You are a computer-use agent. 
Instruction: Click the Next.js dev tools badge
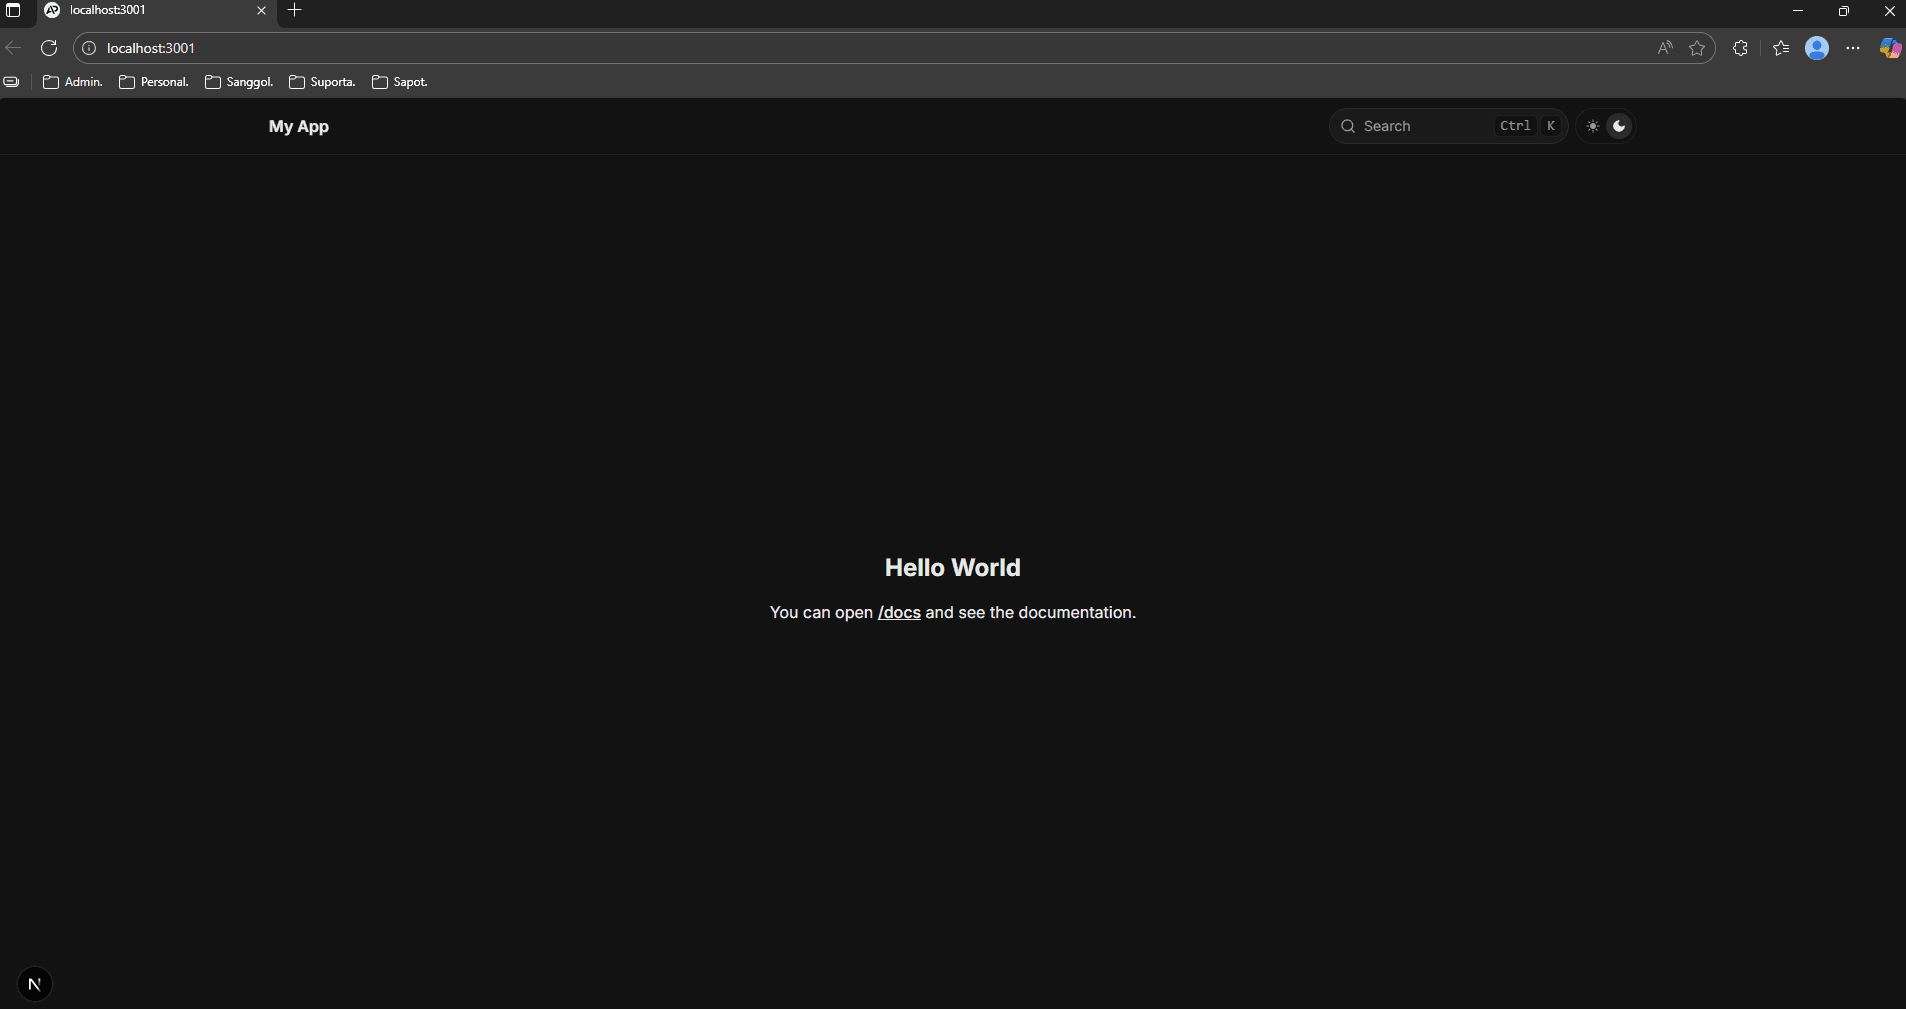35,984
